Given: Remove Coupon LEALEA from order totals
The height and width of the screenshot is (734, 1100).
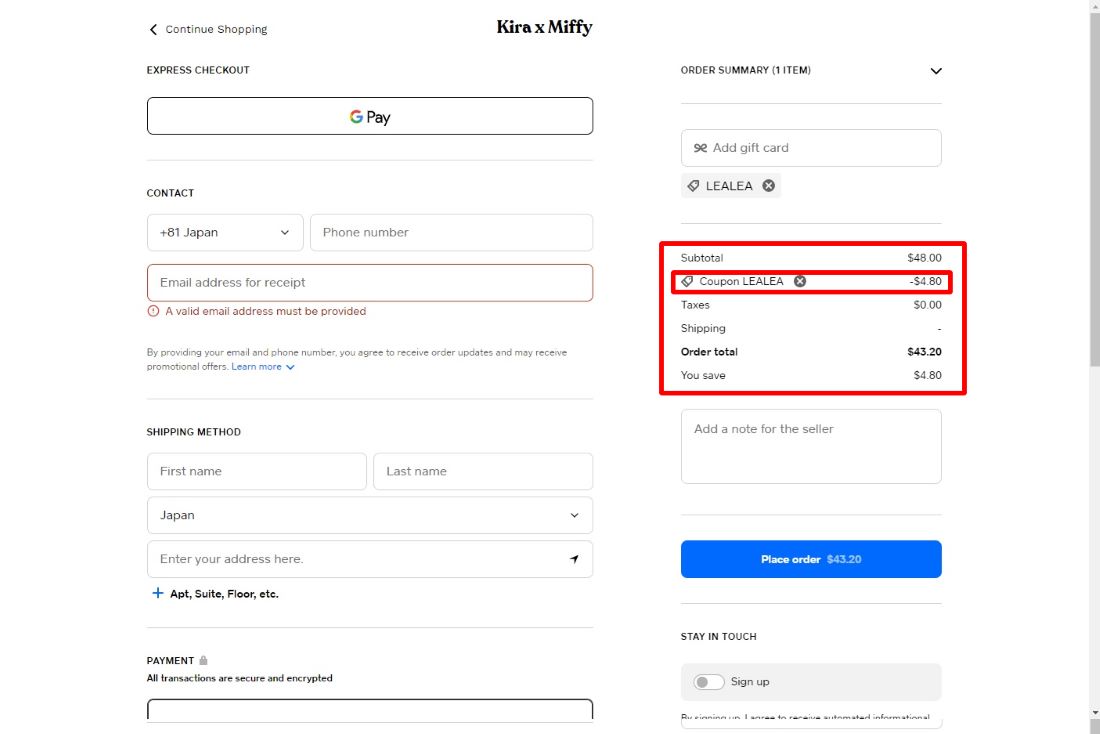Looking at the screenshot, I should [x=800, y=281].
